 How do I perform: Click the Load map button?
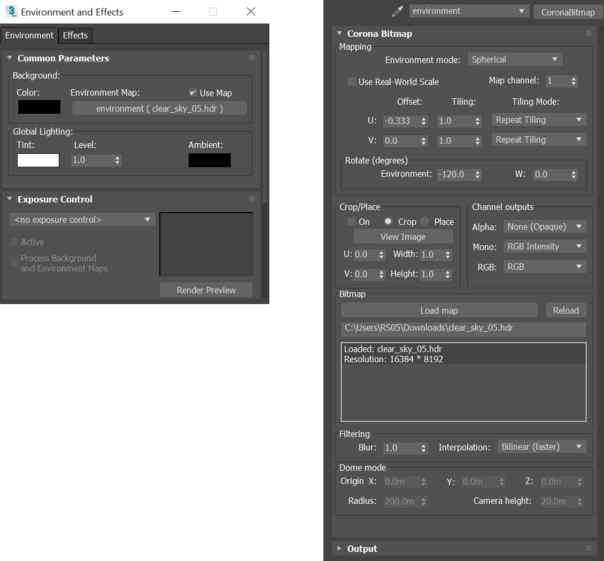[439, 310]
